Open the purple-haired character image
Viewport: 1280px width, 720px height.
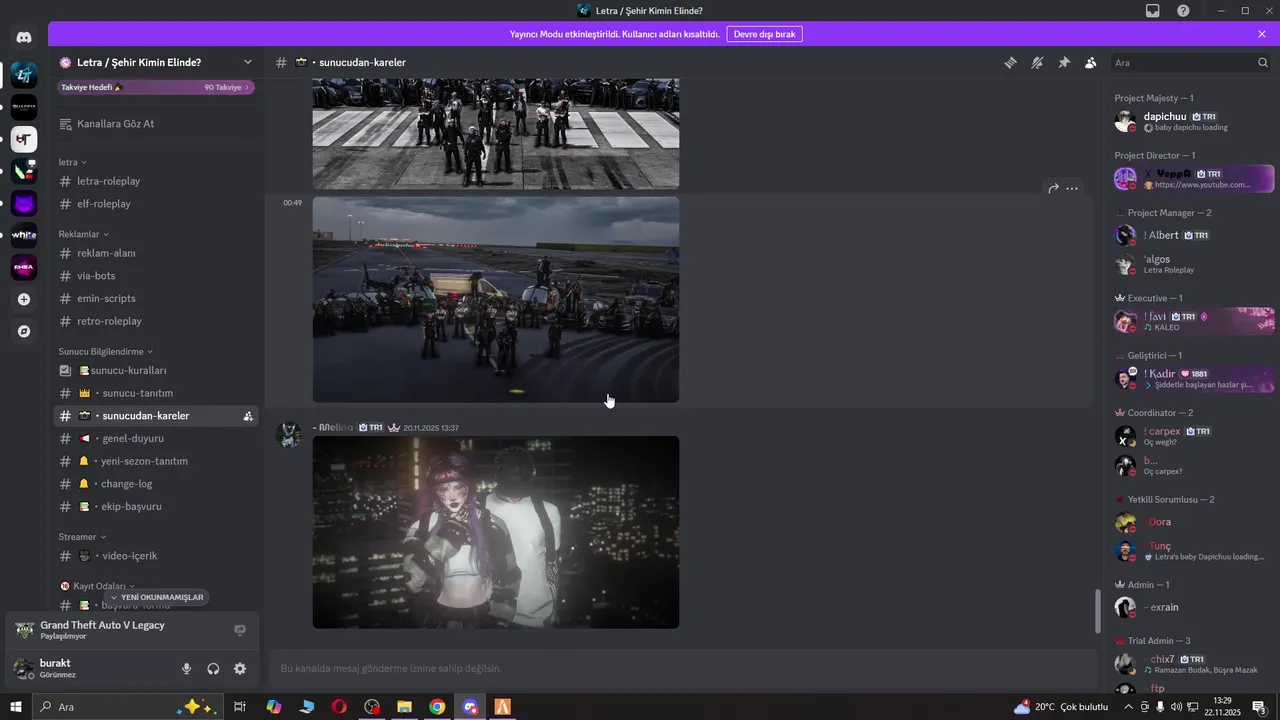496,532
